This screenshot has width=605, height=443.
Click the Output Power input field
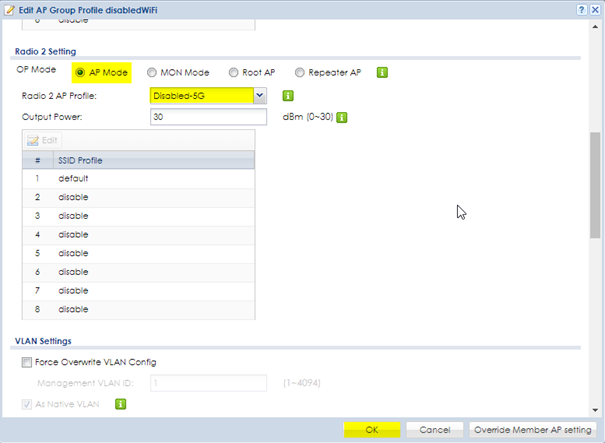(x=207, y=117)
